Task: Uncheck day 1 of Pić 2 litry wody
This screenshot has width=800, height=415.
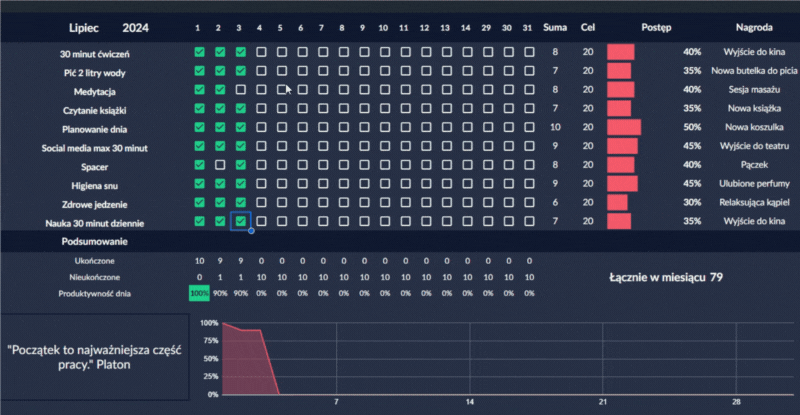Action: point(199,71)
